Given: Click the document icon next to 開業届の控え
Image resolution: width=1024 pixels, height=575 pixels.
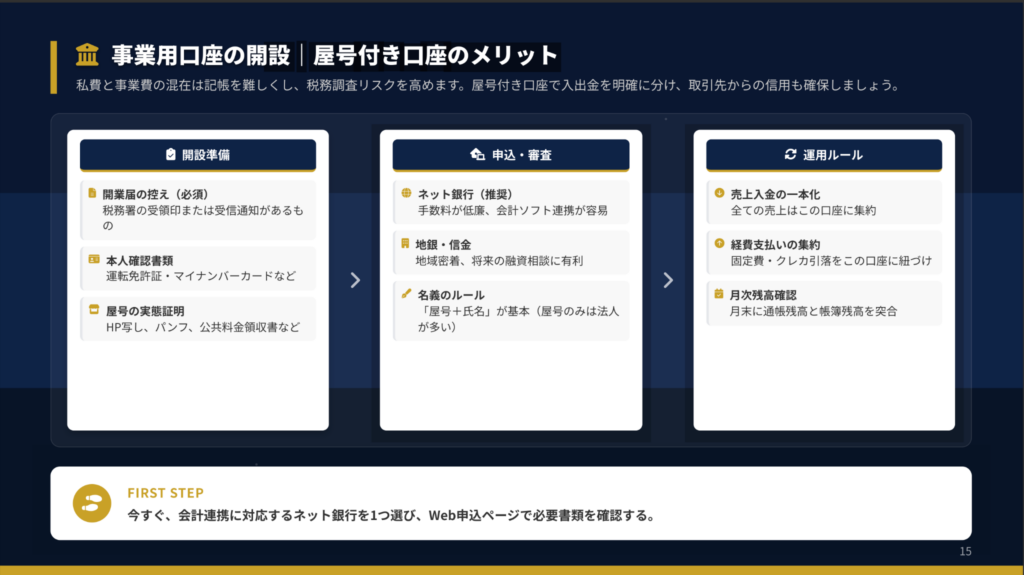Looking at the screenshot, I should (x=93, y=193).
